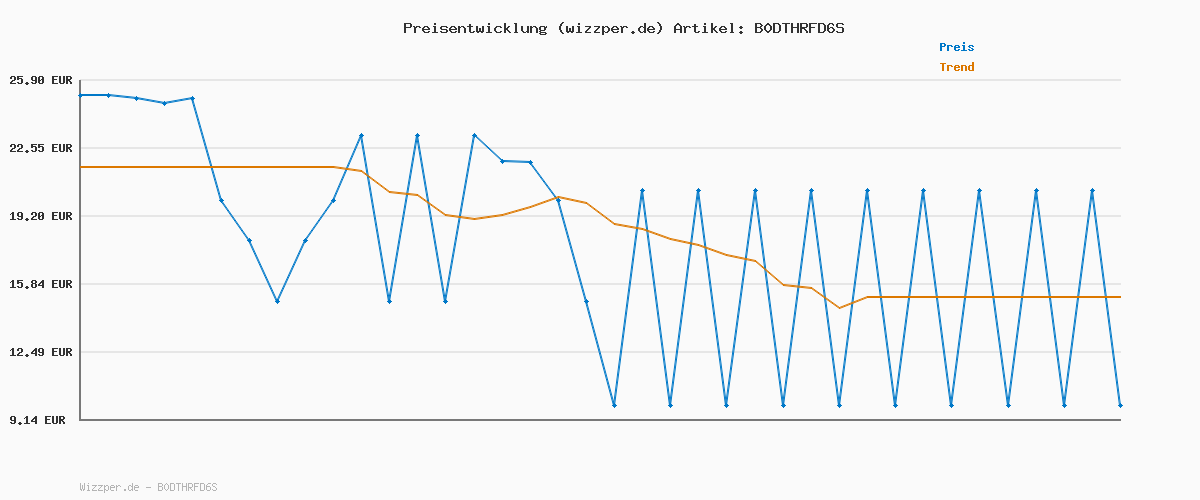The image size is (1200, 500).
Task: Select first price point reaching the chart minimum
Action: 614,405
